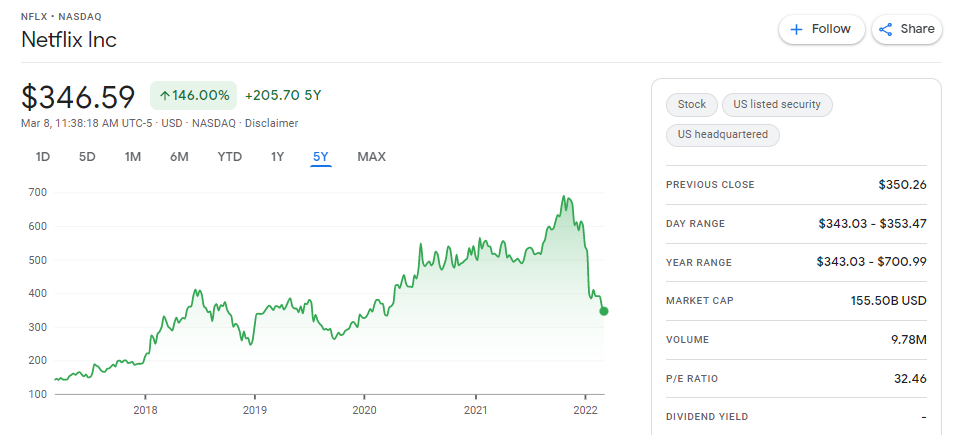Click the share icon in the Share button
The height and width of the screenshot is (435, 965).
pyautogui.click(x=886, y=30)
